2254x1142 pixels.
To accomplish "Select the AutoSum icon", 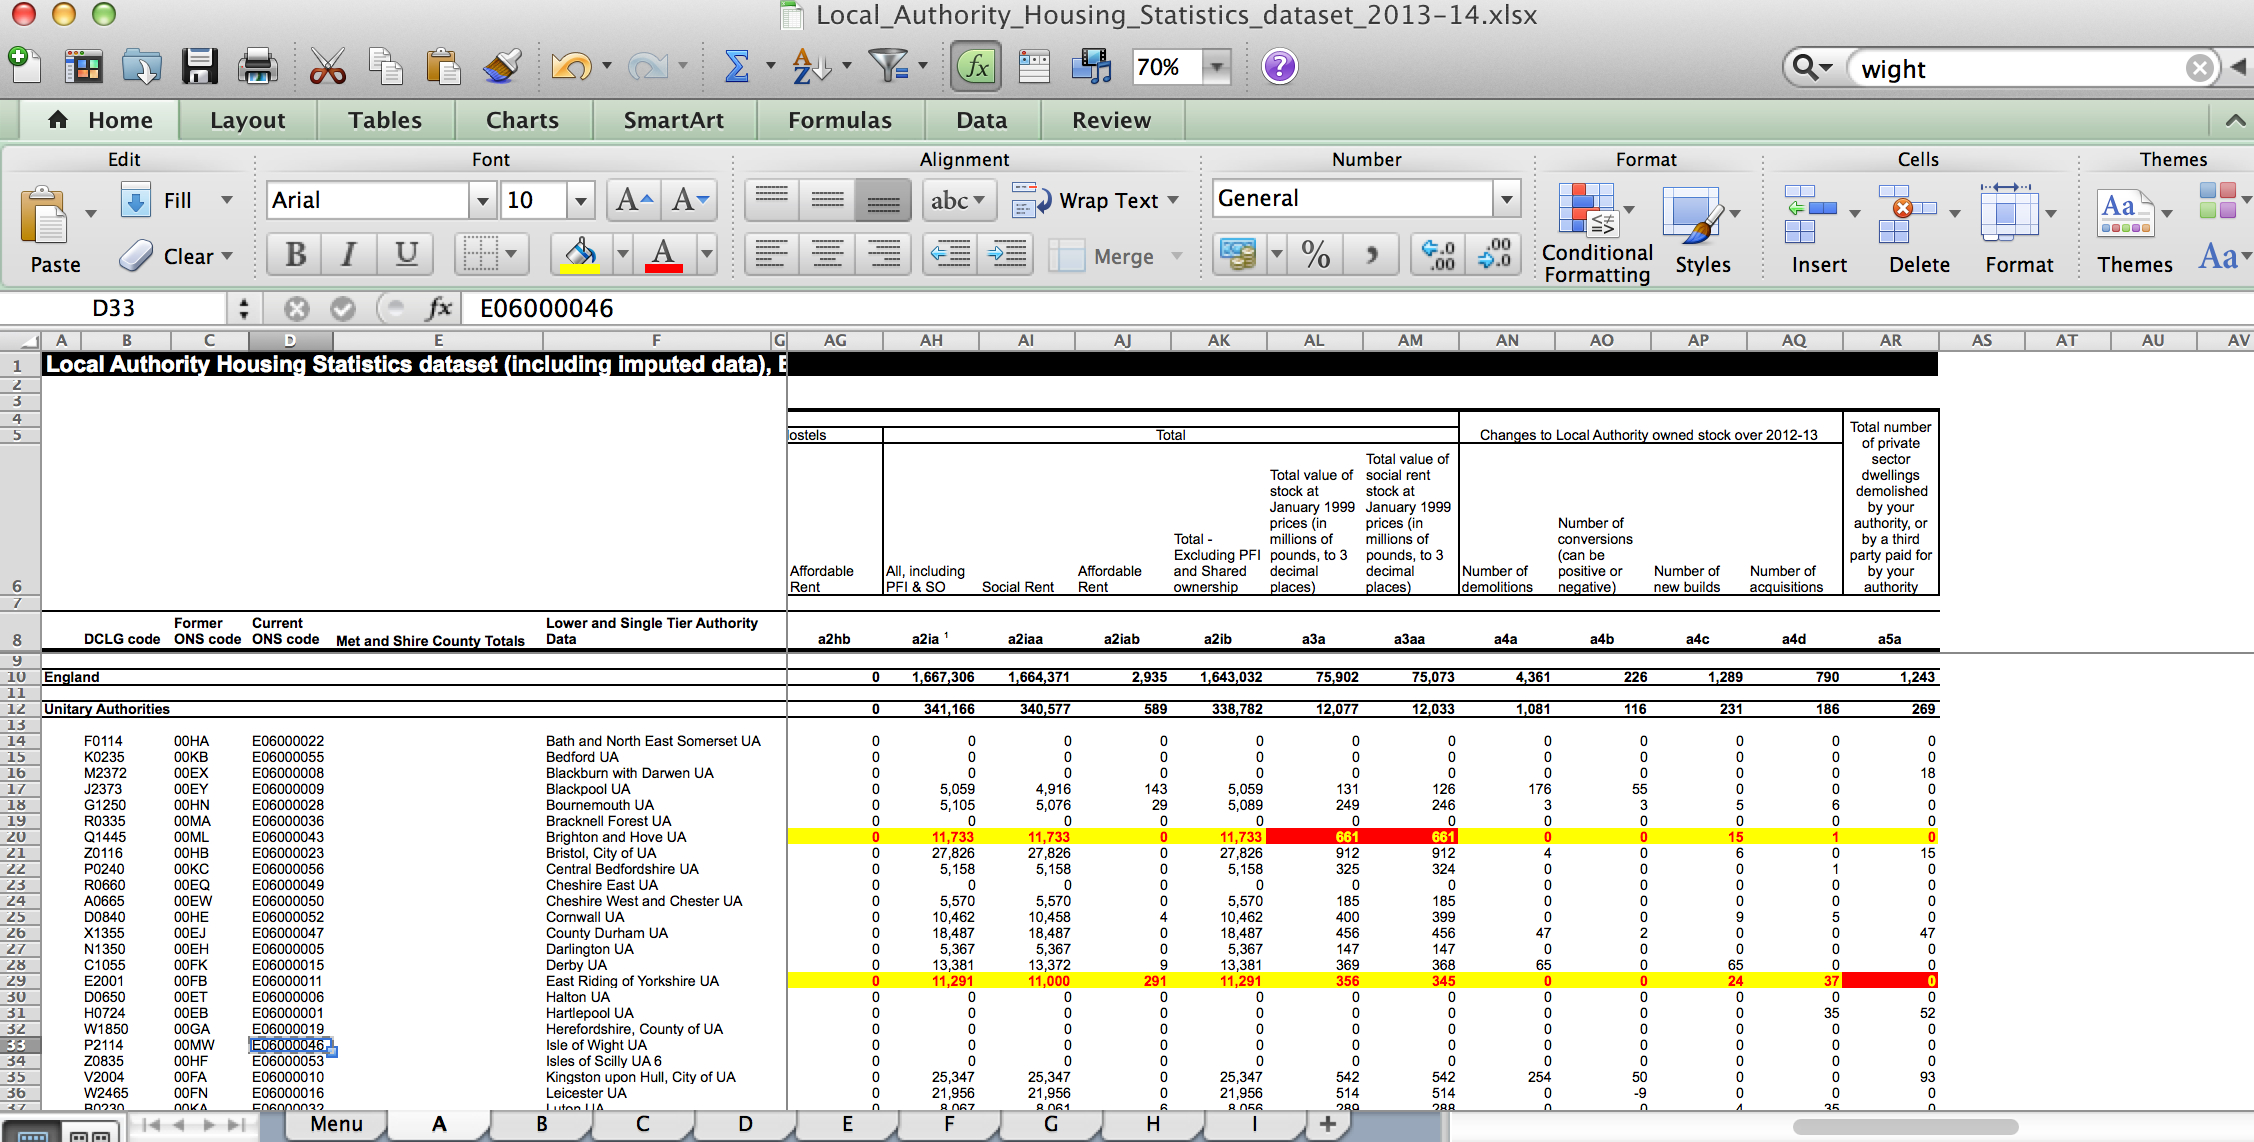I will (737, 66).
